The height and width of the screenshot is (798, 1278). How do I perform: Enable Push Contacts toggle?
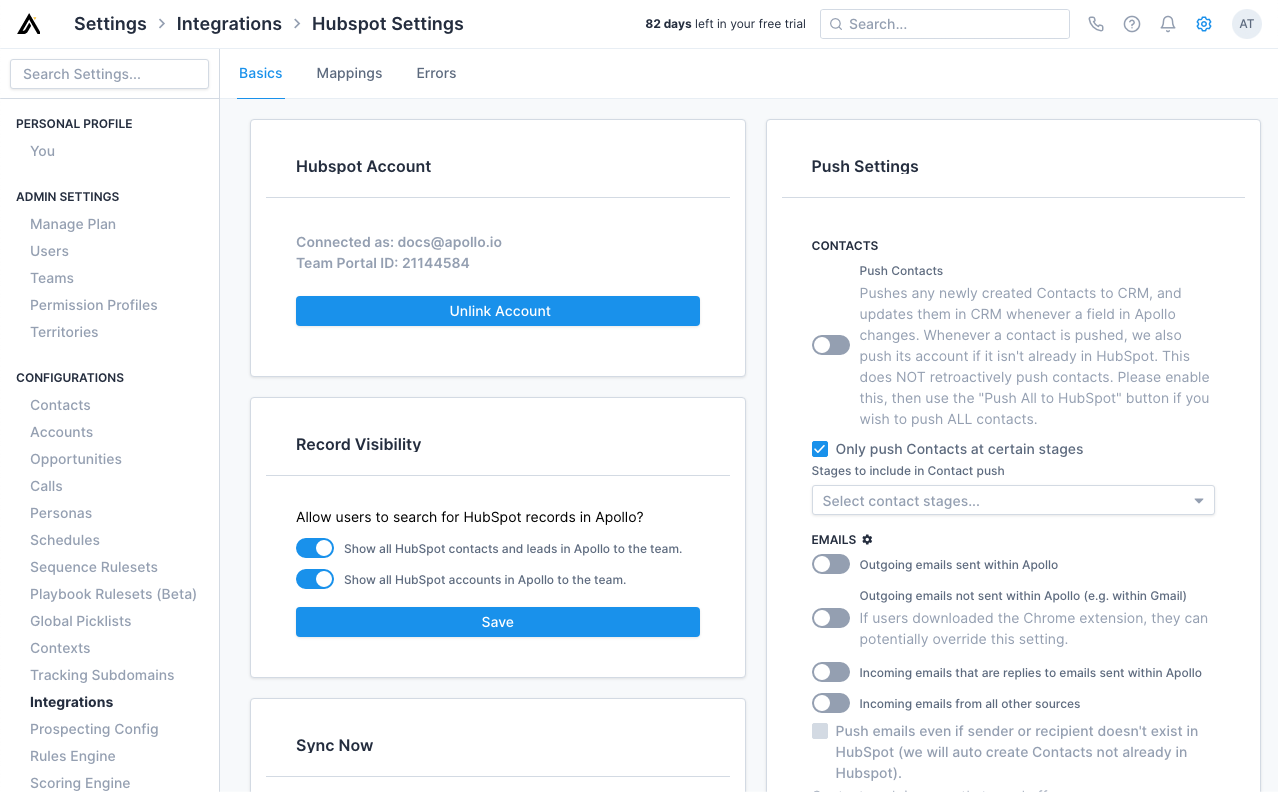click(x=830, y=344)
